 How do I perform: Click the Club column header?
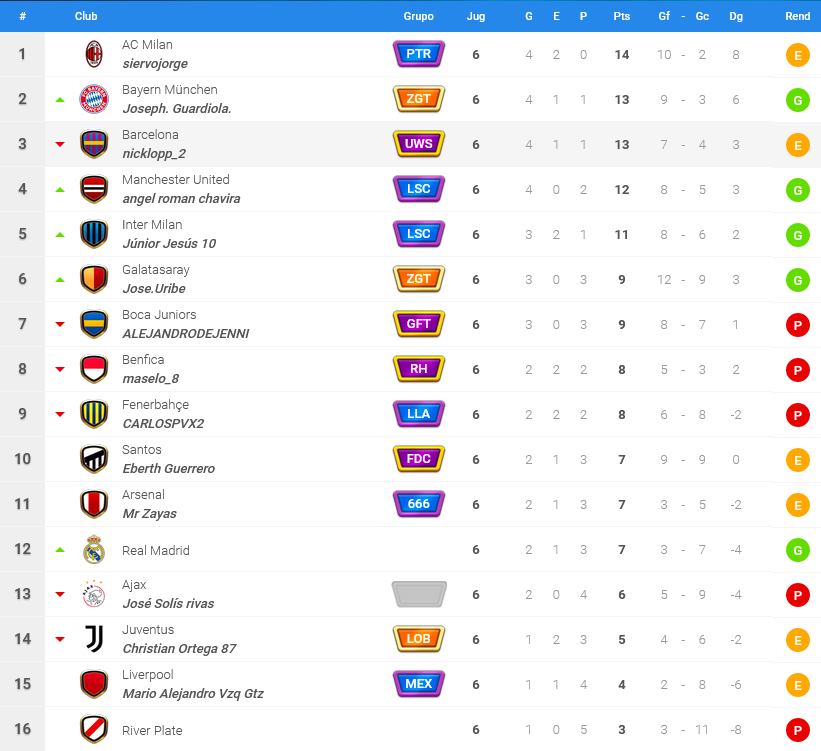pyautogui.click(x=86, y=16)
